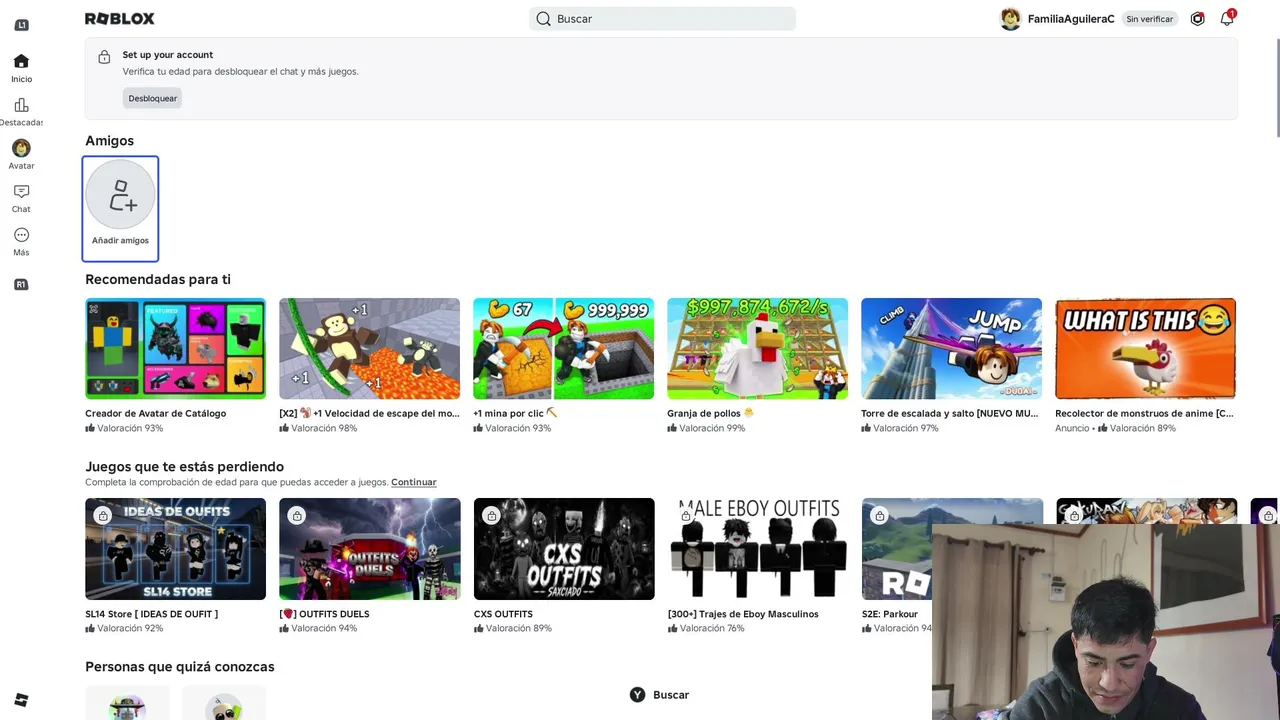The image size is (1280, 720).
Task: Click the Y button icon beside Buscar
Action: (x=637, y=695)
